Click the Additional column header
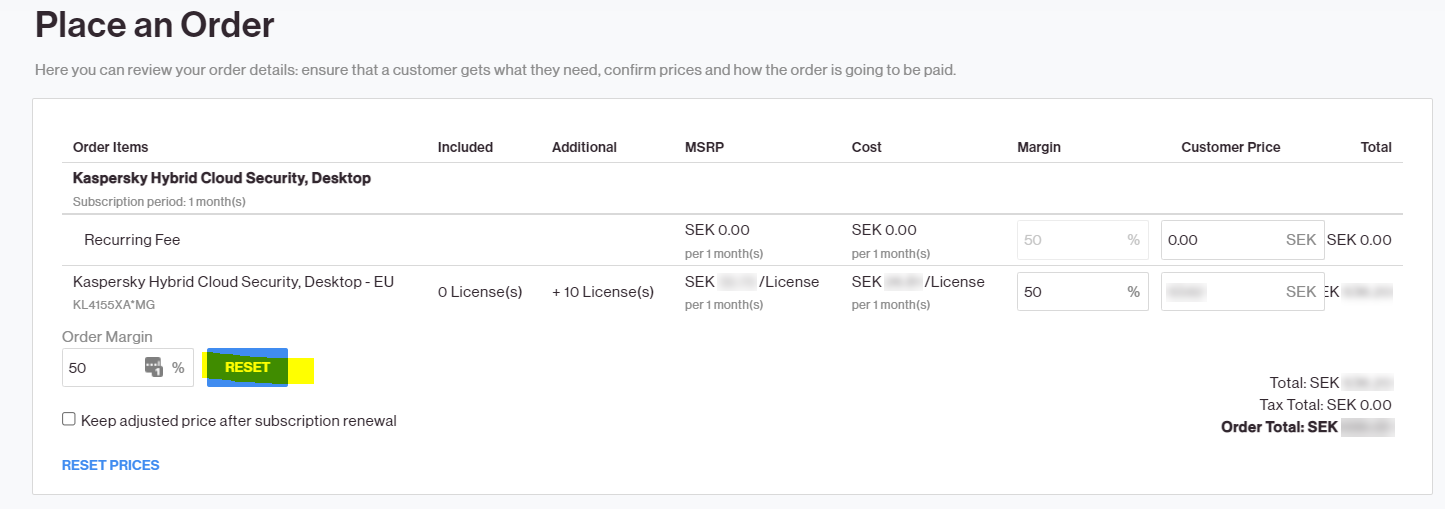This screenshot has width=1445, height=509. pos(584,147)
